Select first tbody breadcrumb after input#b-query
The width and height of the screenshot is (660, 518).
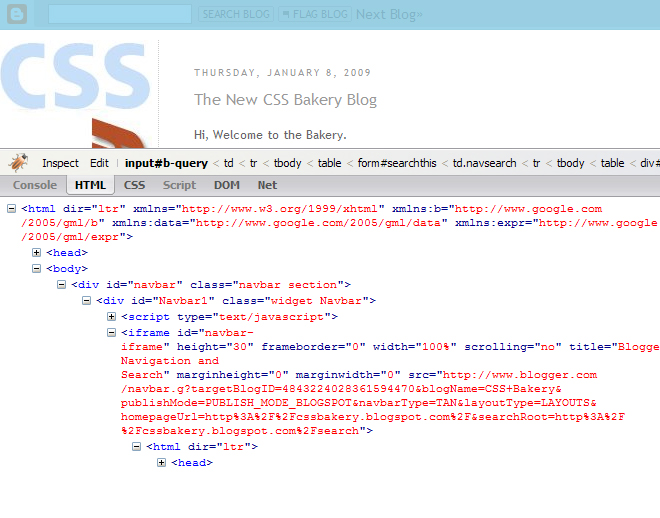click(x=287, y=163)
